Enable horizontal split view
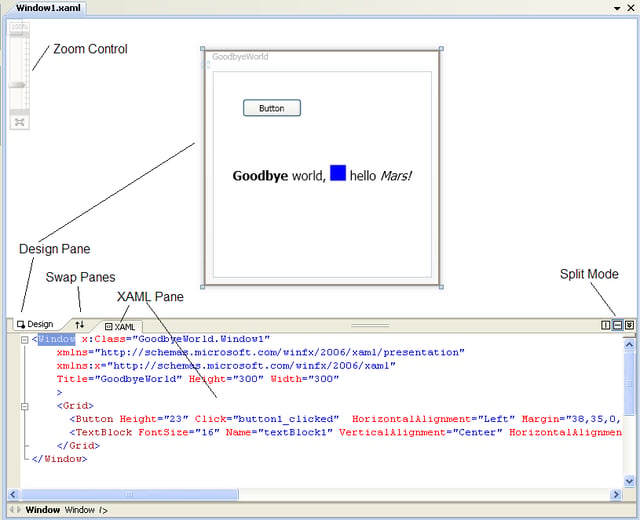The width and height of the screenshot is (640, 520). 618,325
